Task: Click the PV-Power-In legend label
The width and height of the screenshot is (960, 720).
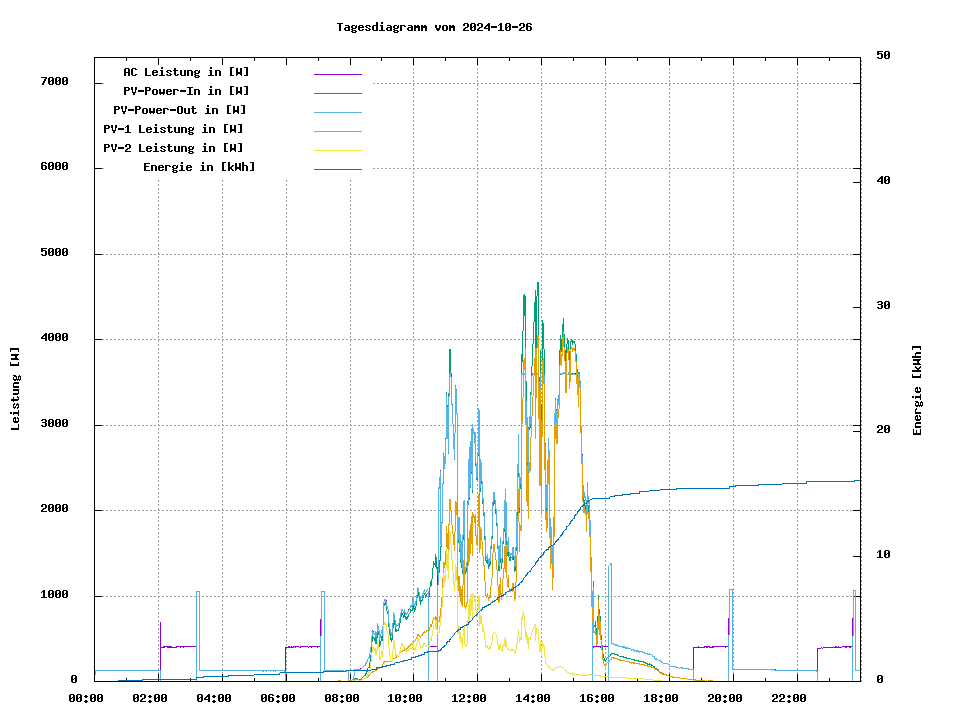Action: click(x=193, y=91)
